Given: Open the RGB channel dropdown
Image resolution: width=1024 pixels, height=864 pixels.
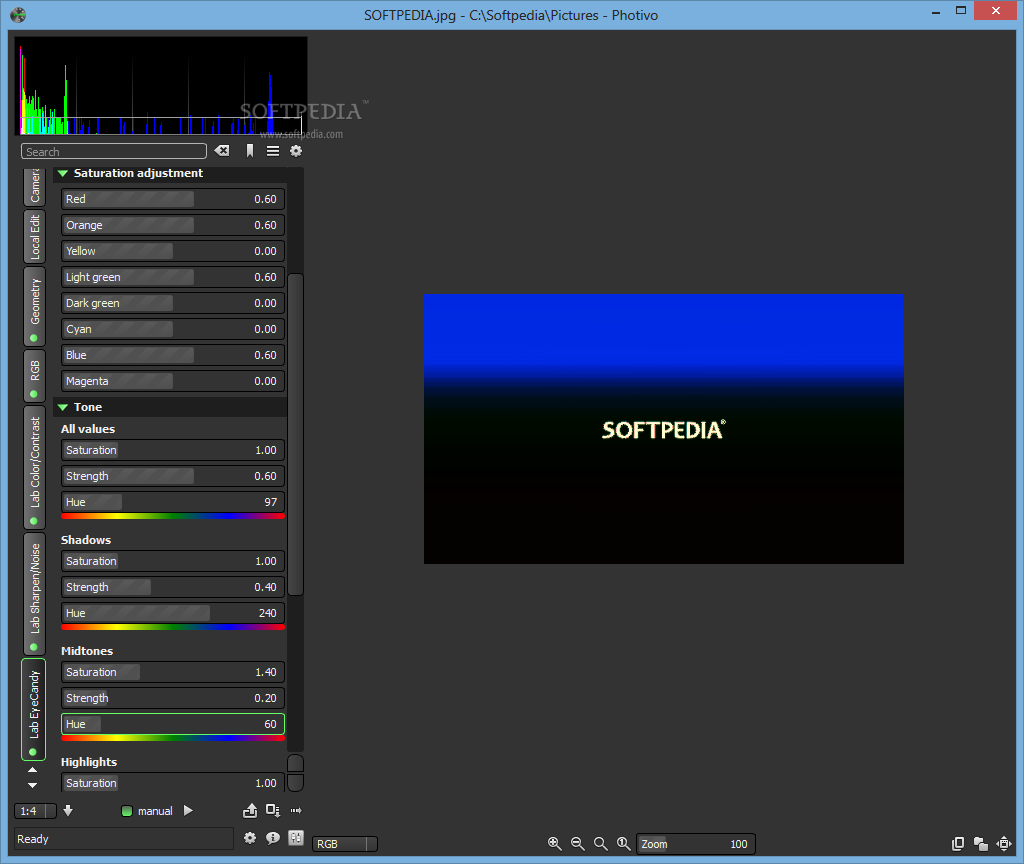Looking at the screenshot, I should click(x=345, y=844).
